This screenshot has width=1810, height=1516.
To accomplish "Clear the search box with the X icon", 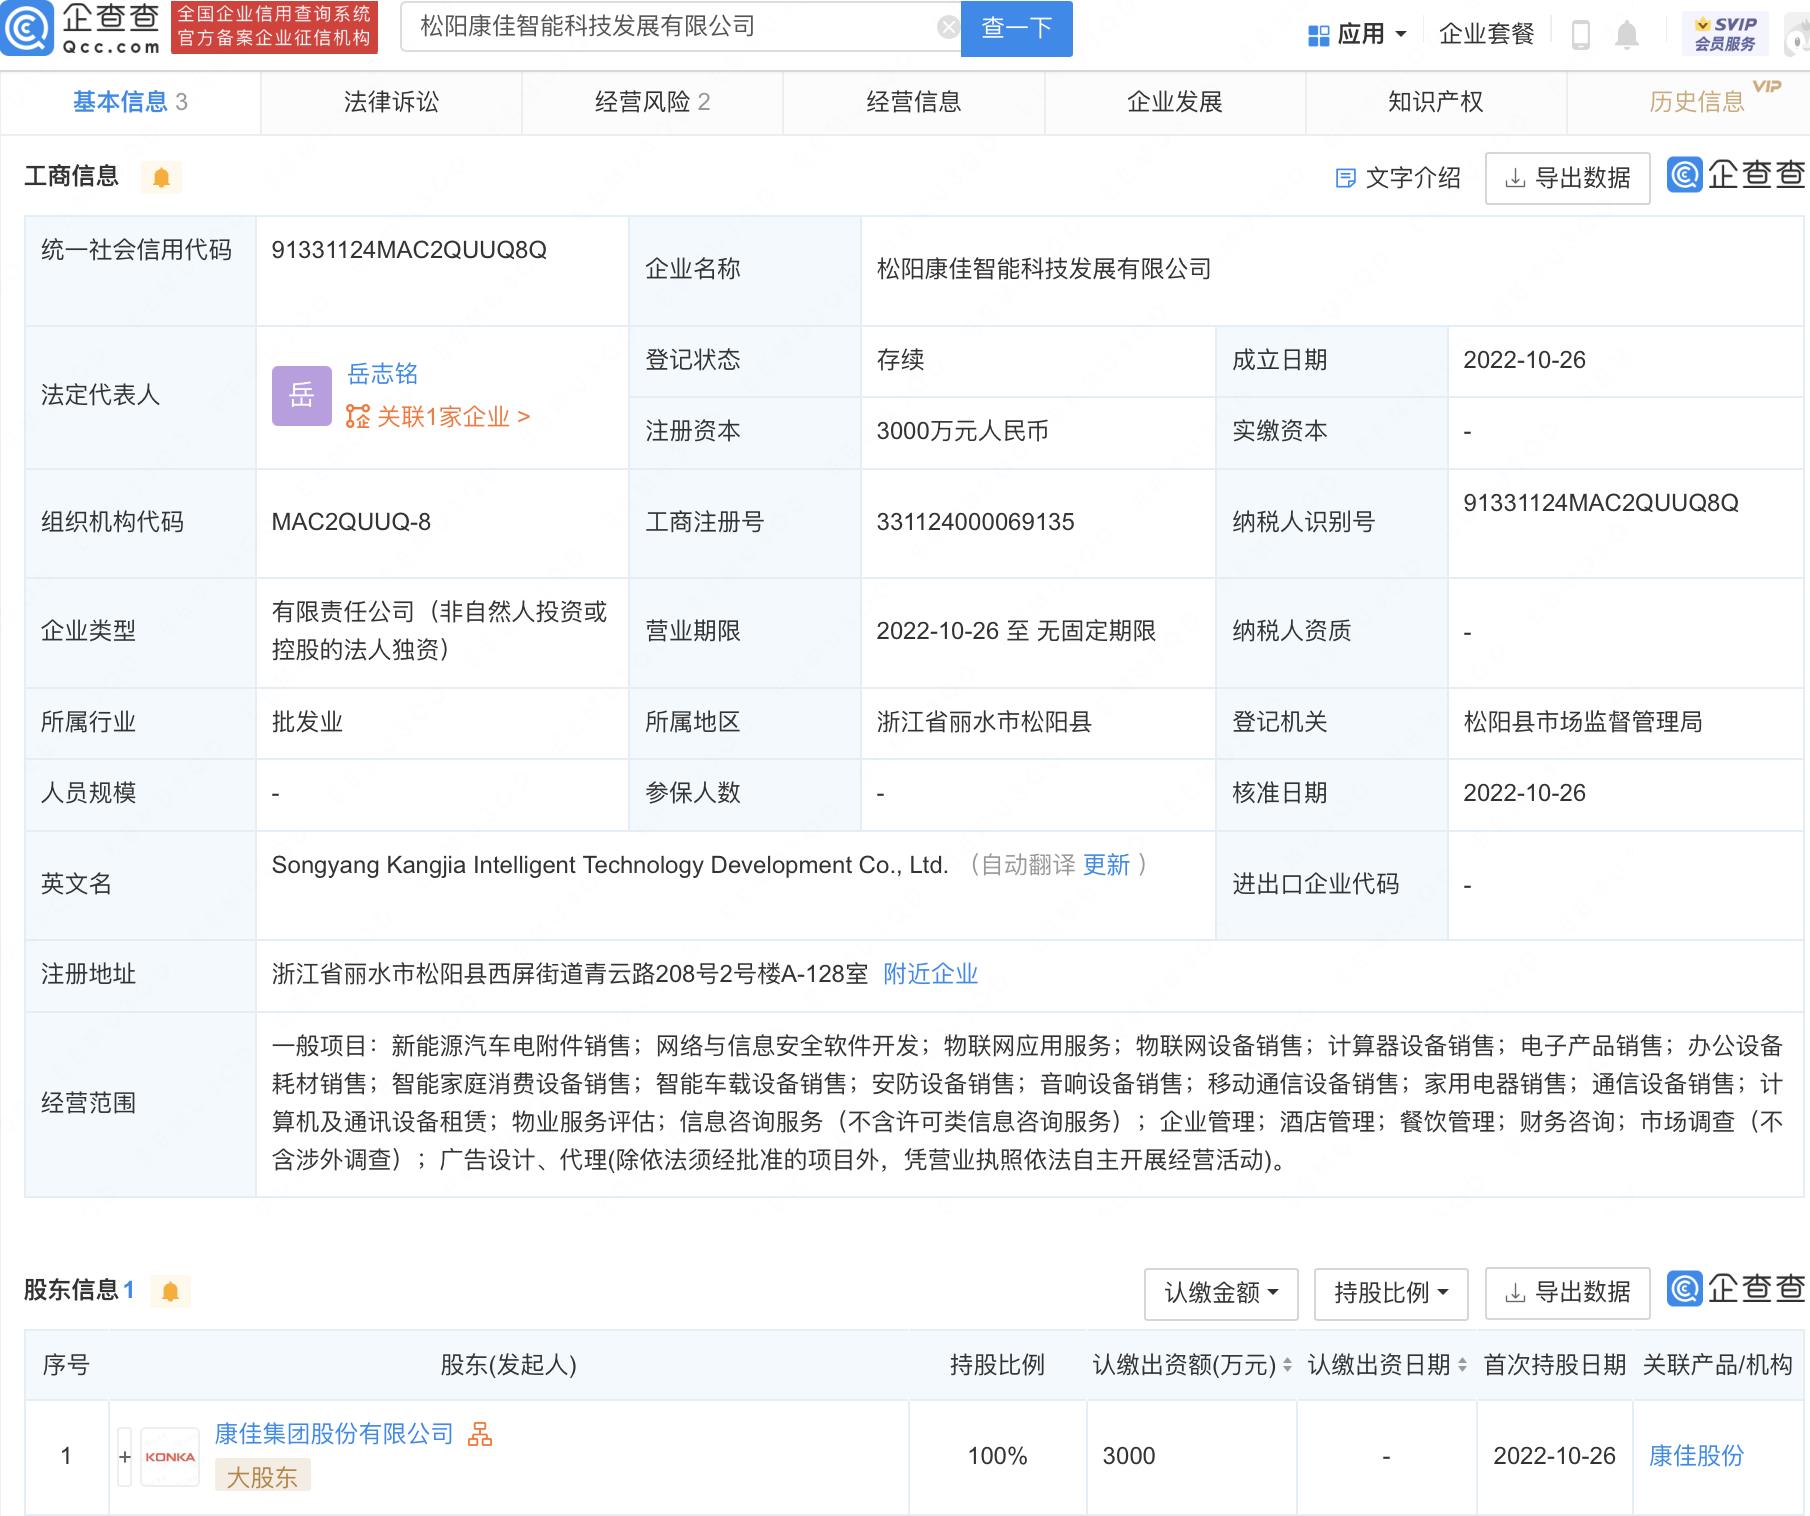I will coord(948,28).
